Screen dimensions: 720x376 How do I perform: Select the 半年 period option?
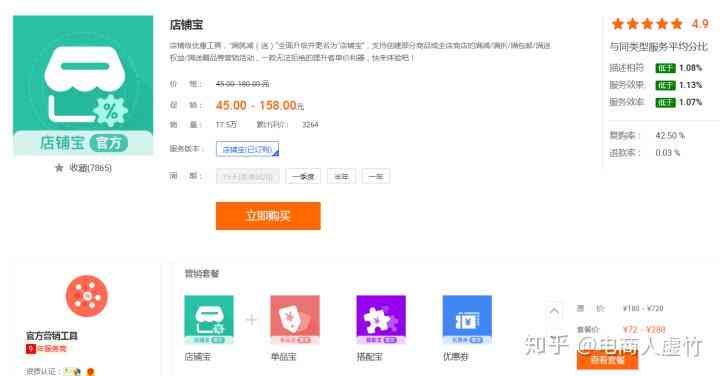[341, 176]
